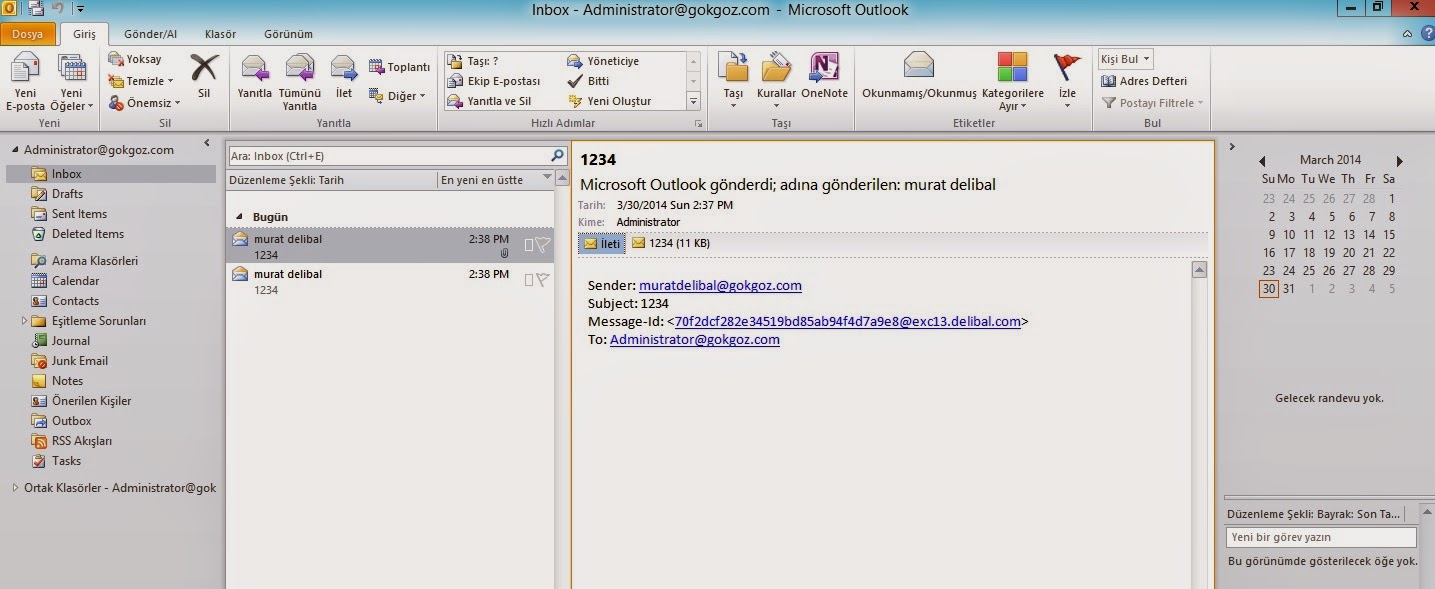
Task: Open Adres Defteri address book
Action: coord(1145,81)
